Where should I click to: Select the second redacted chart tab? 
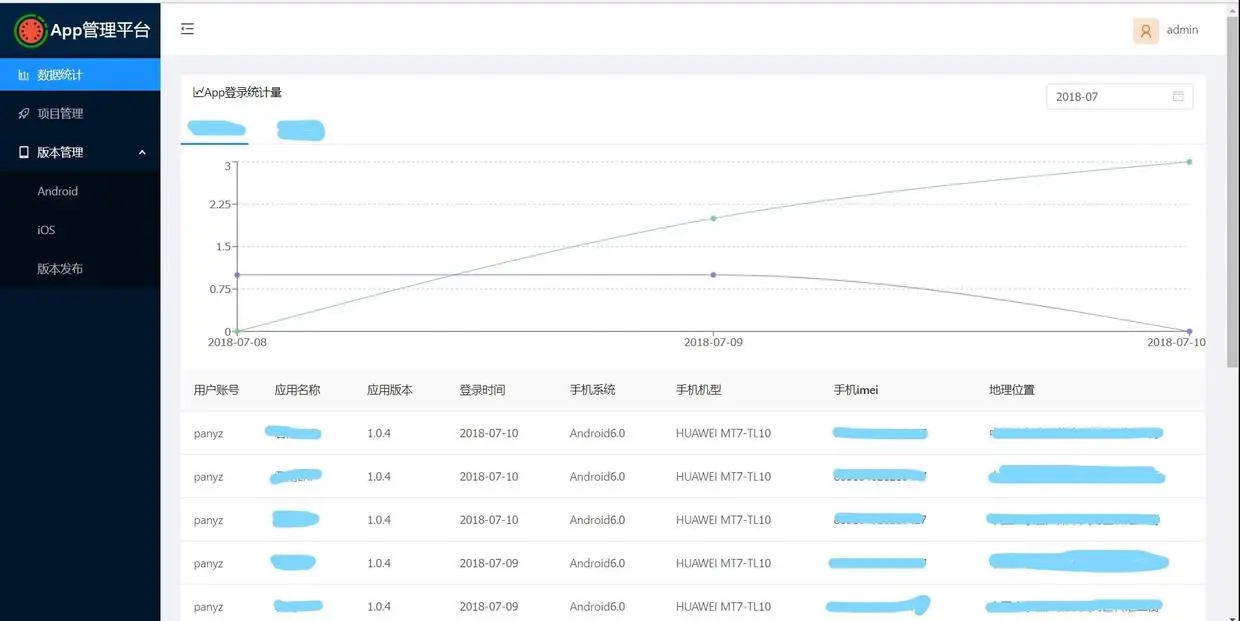301,130
